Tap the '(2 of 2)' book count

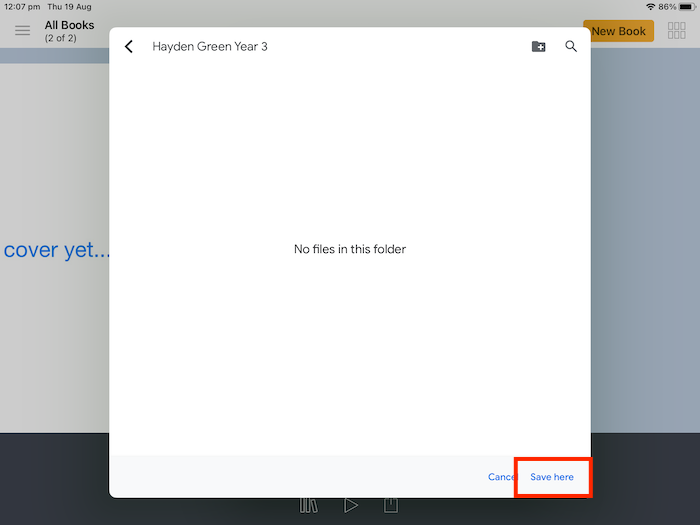[x=63, y=38]
